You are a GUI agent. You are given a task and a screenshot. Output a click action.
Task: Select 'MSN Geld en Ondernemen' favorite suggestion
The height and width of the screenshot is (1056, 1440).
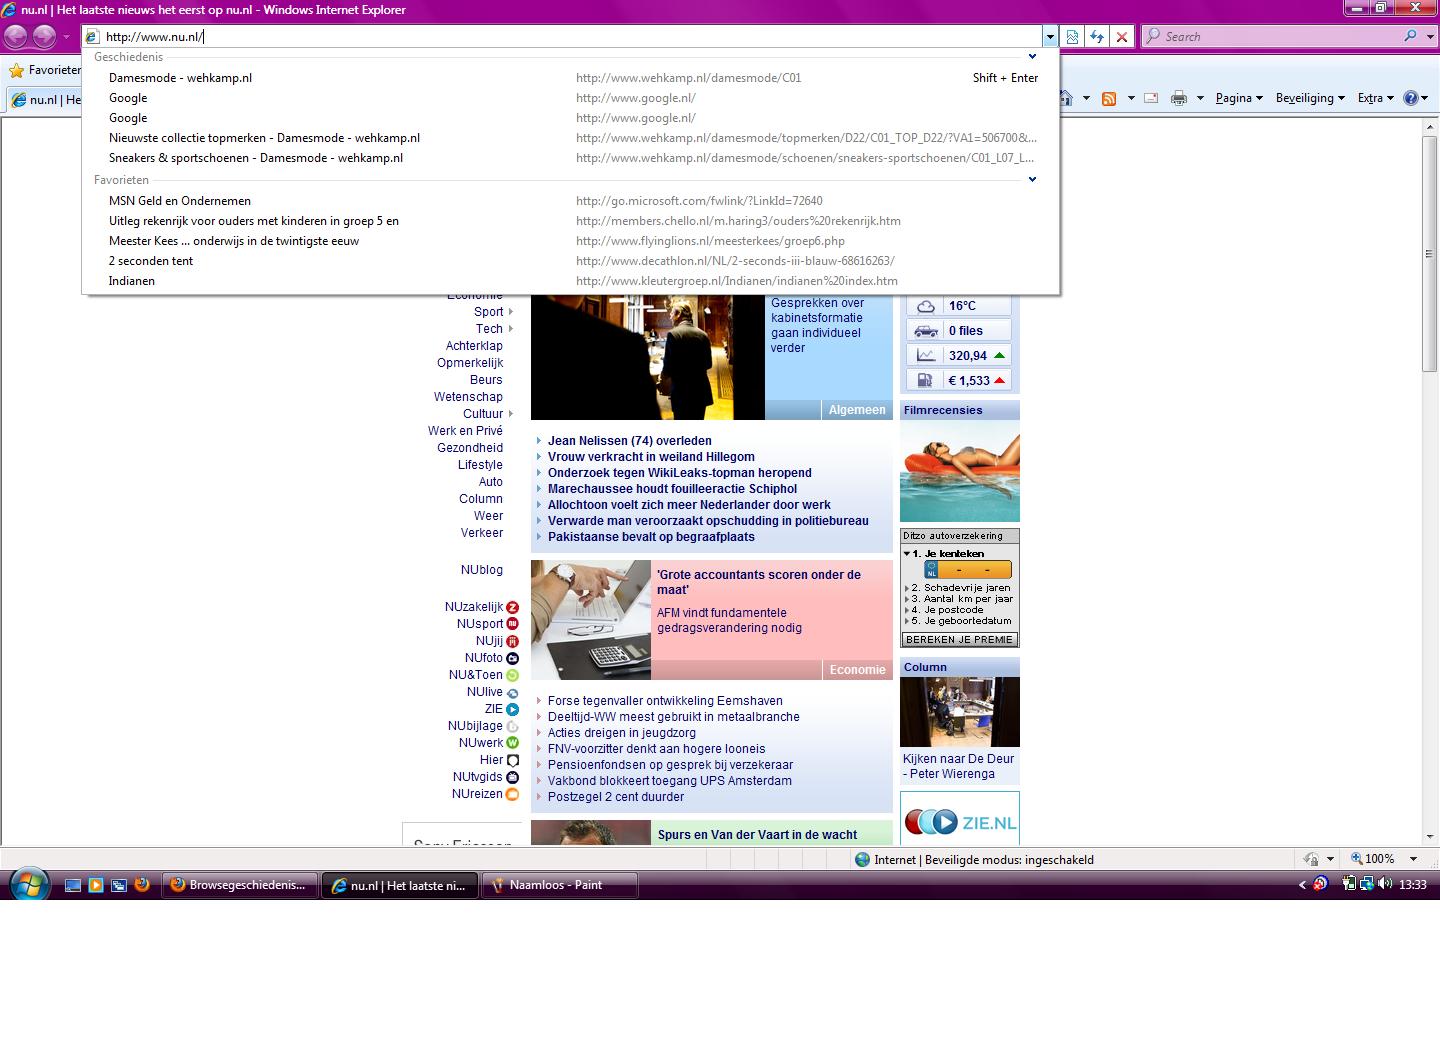(x=571, y=201)
